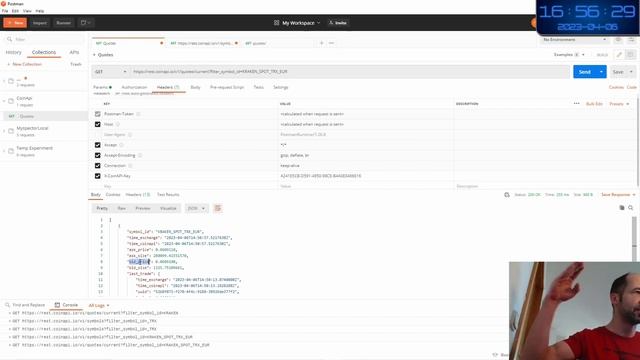
Task: Send the request
Action: coord(584,72)
